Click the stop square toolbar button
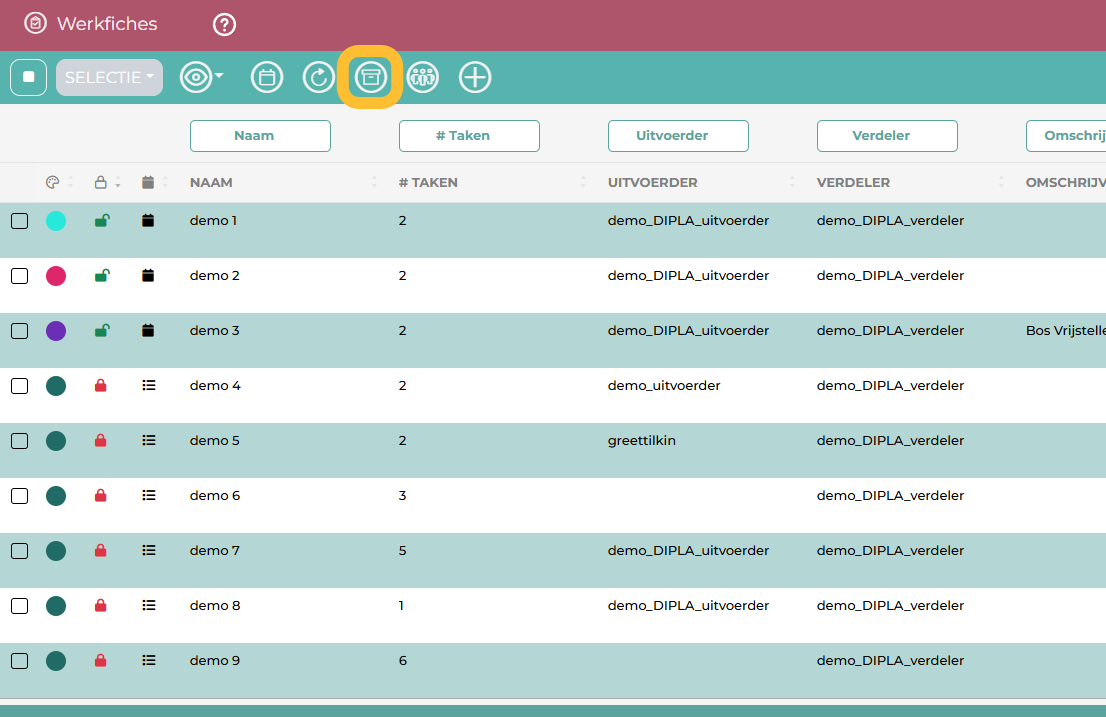 tap(29, 77)
